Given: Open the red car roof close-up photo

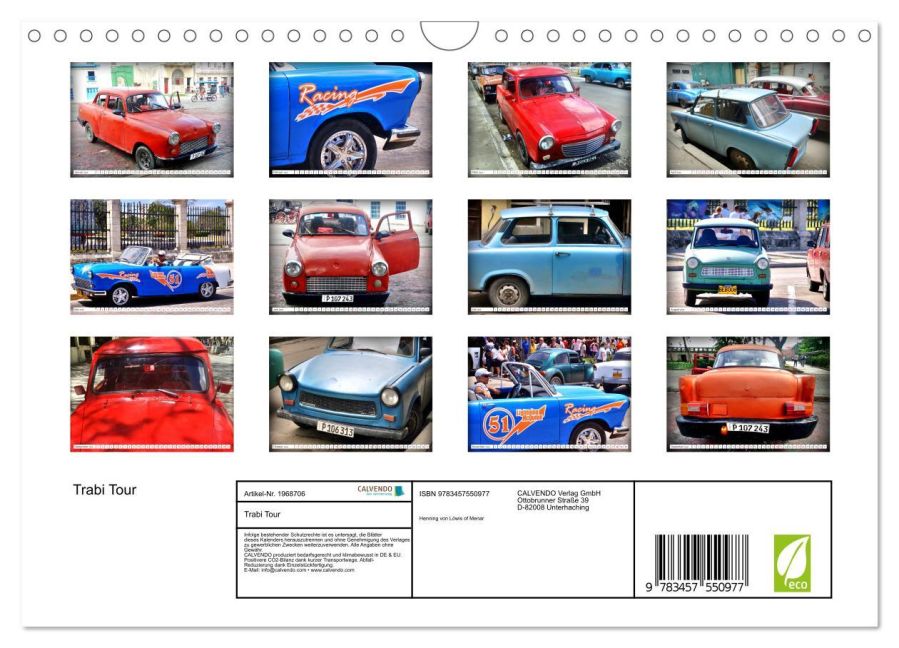Looking at the screenshot, I should tap(151, 394).
